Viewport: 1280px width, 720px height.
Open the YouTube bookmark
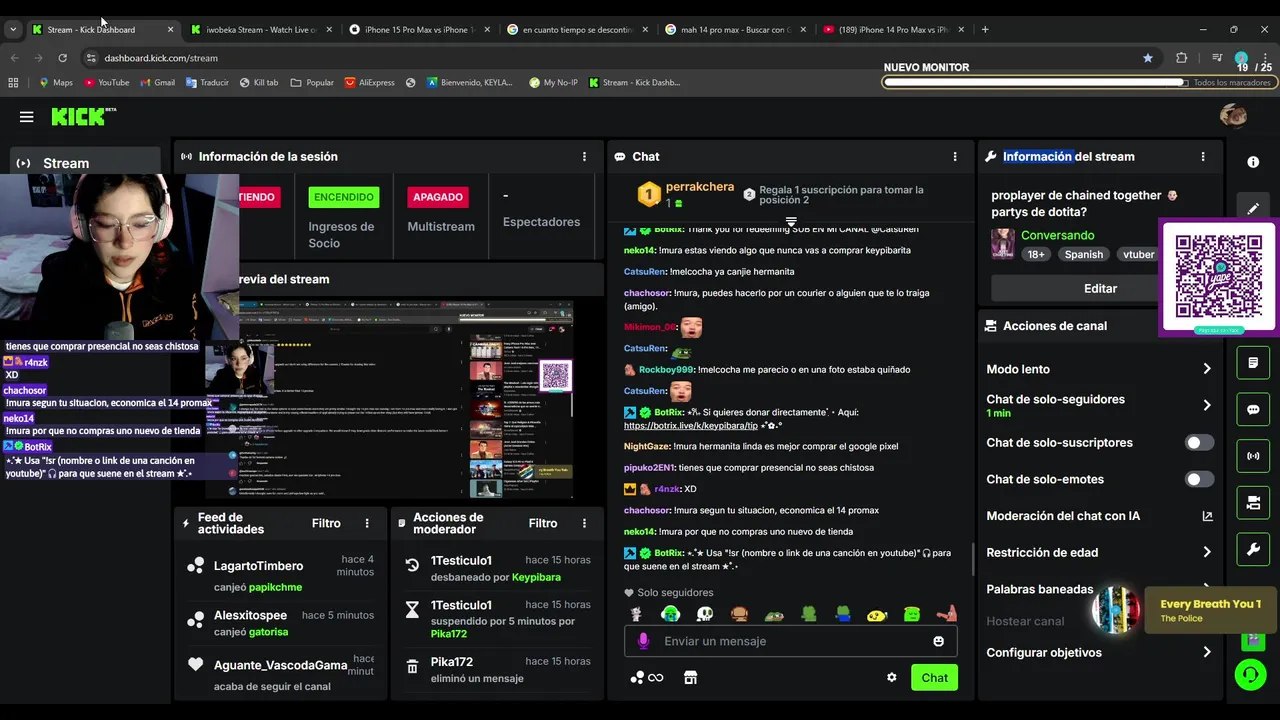coord(107,82)
